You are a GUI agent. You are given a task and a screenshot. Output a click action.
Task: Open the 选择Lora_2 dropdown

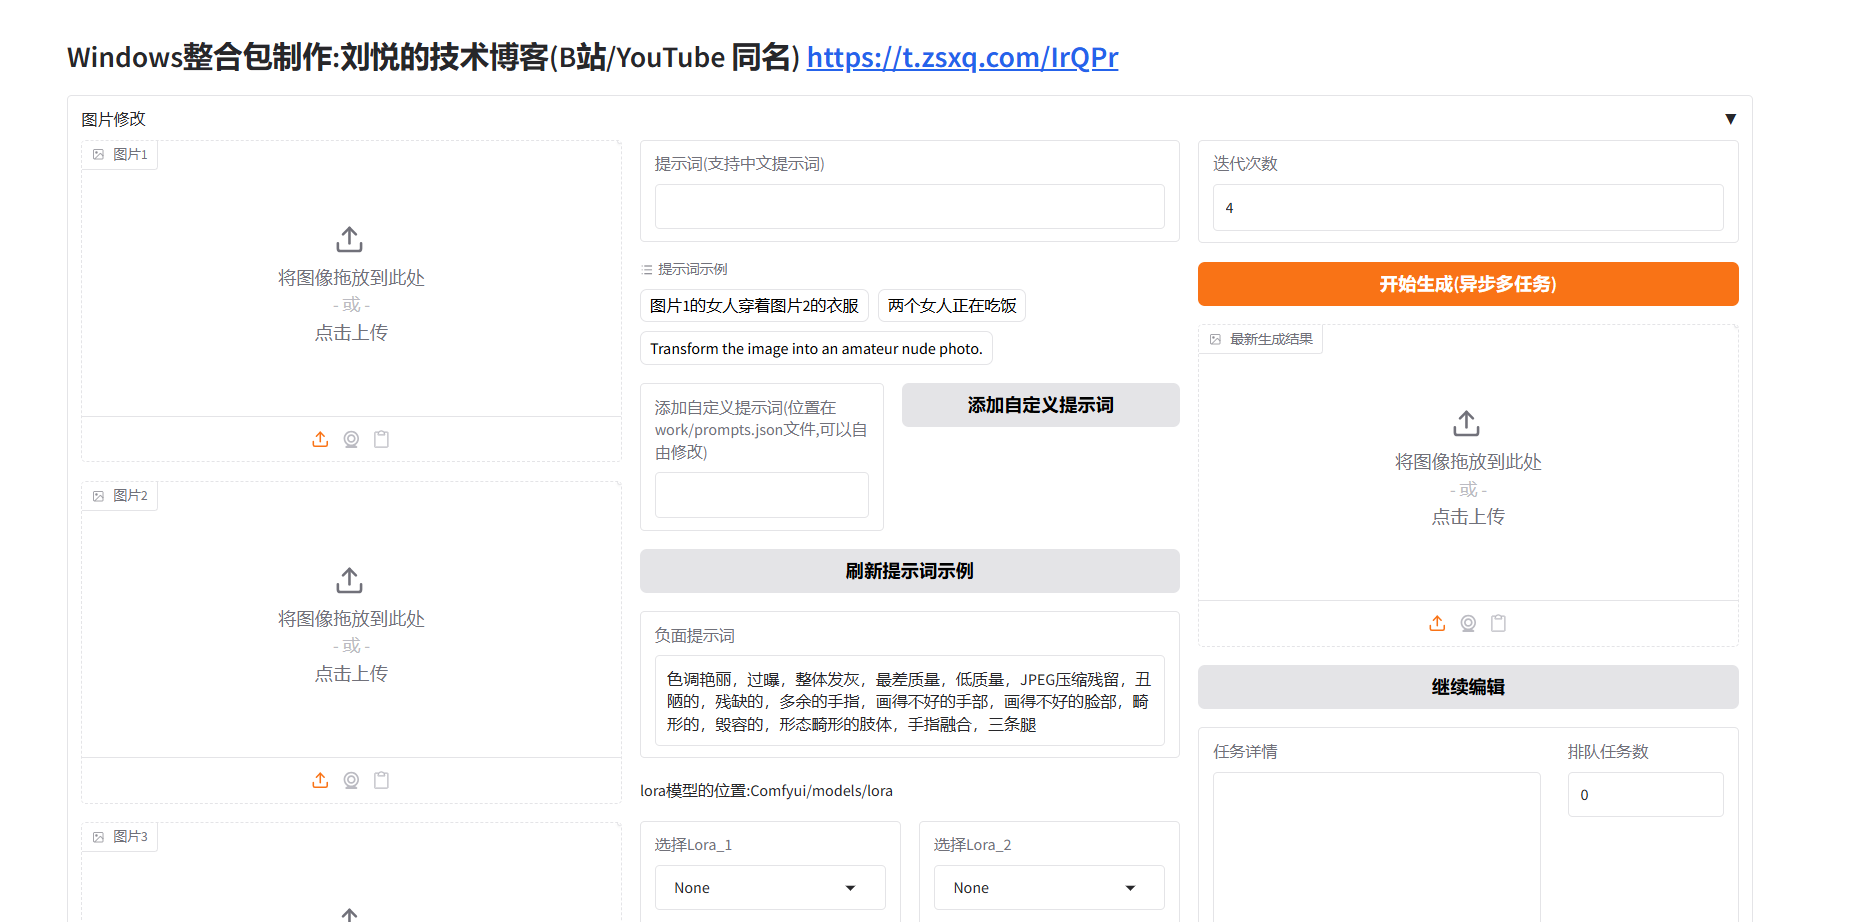1049,888
